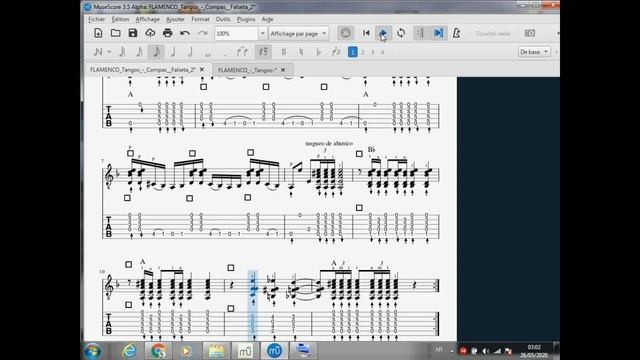The image size is (640, 360).
Task: Toggle the metronome icon
Action: [x=456, y=33]
